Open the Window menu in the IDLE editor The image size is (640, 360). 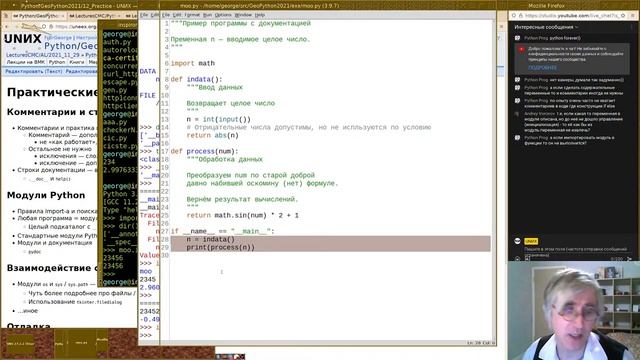coord(243,15)
